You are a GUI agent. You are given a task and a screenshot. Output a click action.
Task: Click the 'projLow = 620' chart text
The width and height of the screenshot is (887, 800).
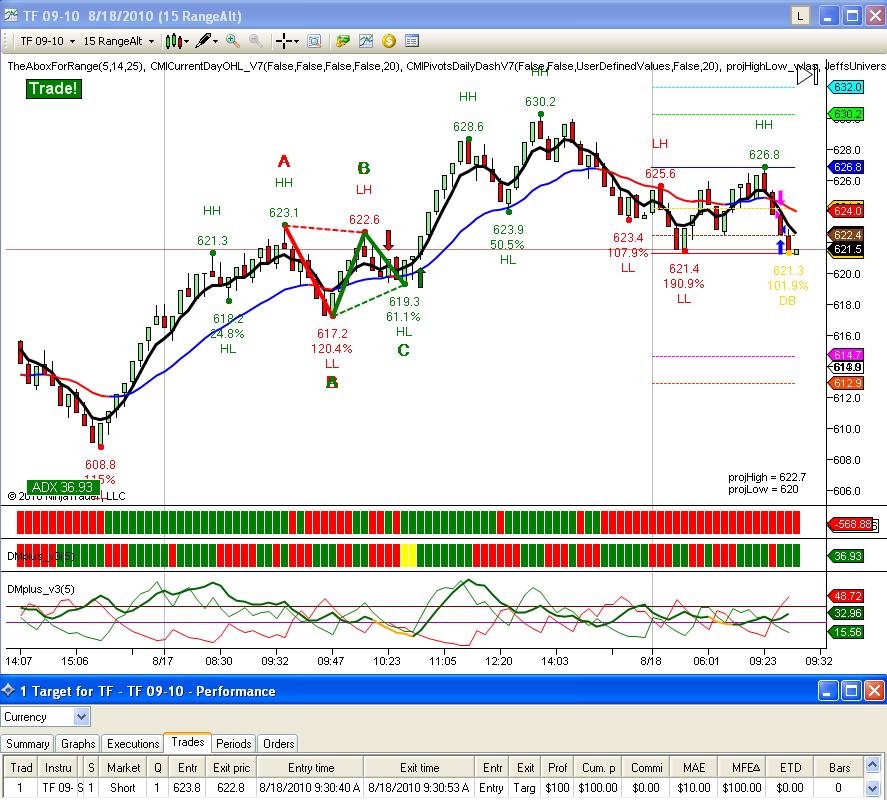pos(763,489)
